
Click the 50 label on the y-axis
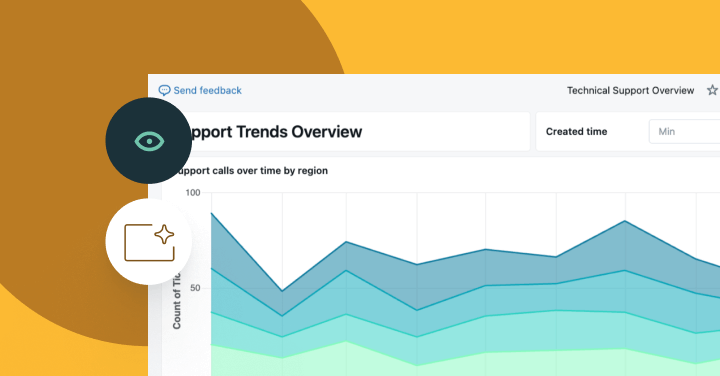[195, 288]
